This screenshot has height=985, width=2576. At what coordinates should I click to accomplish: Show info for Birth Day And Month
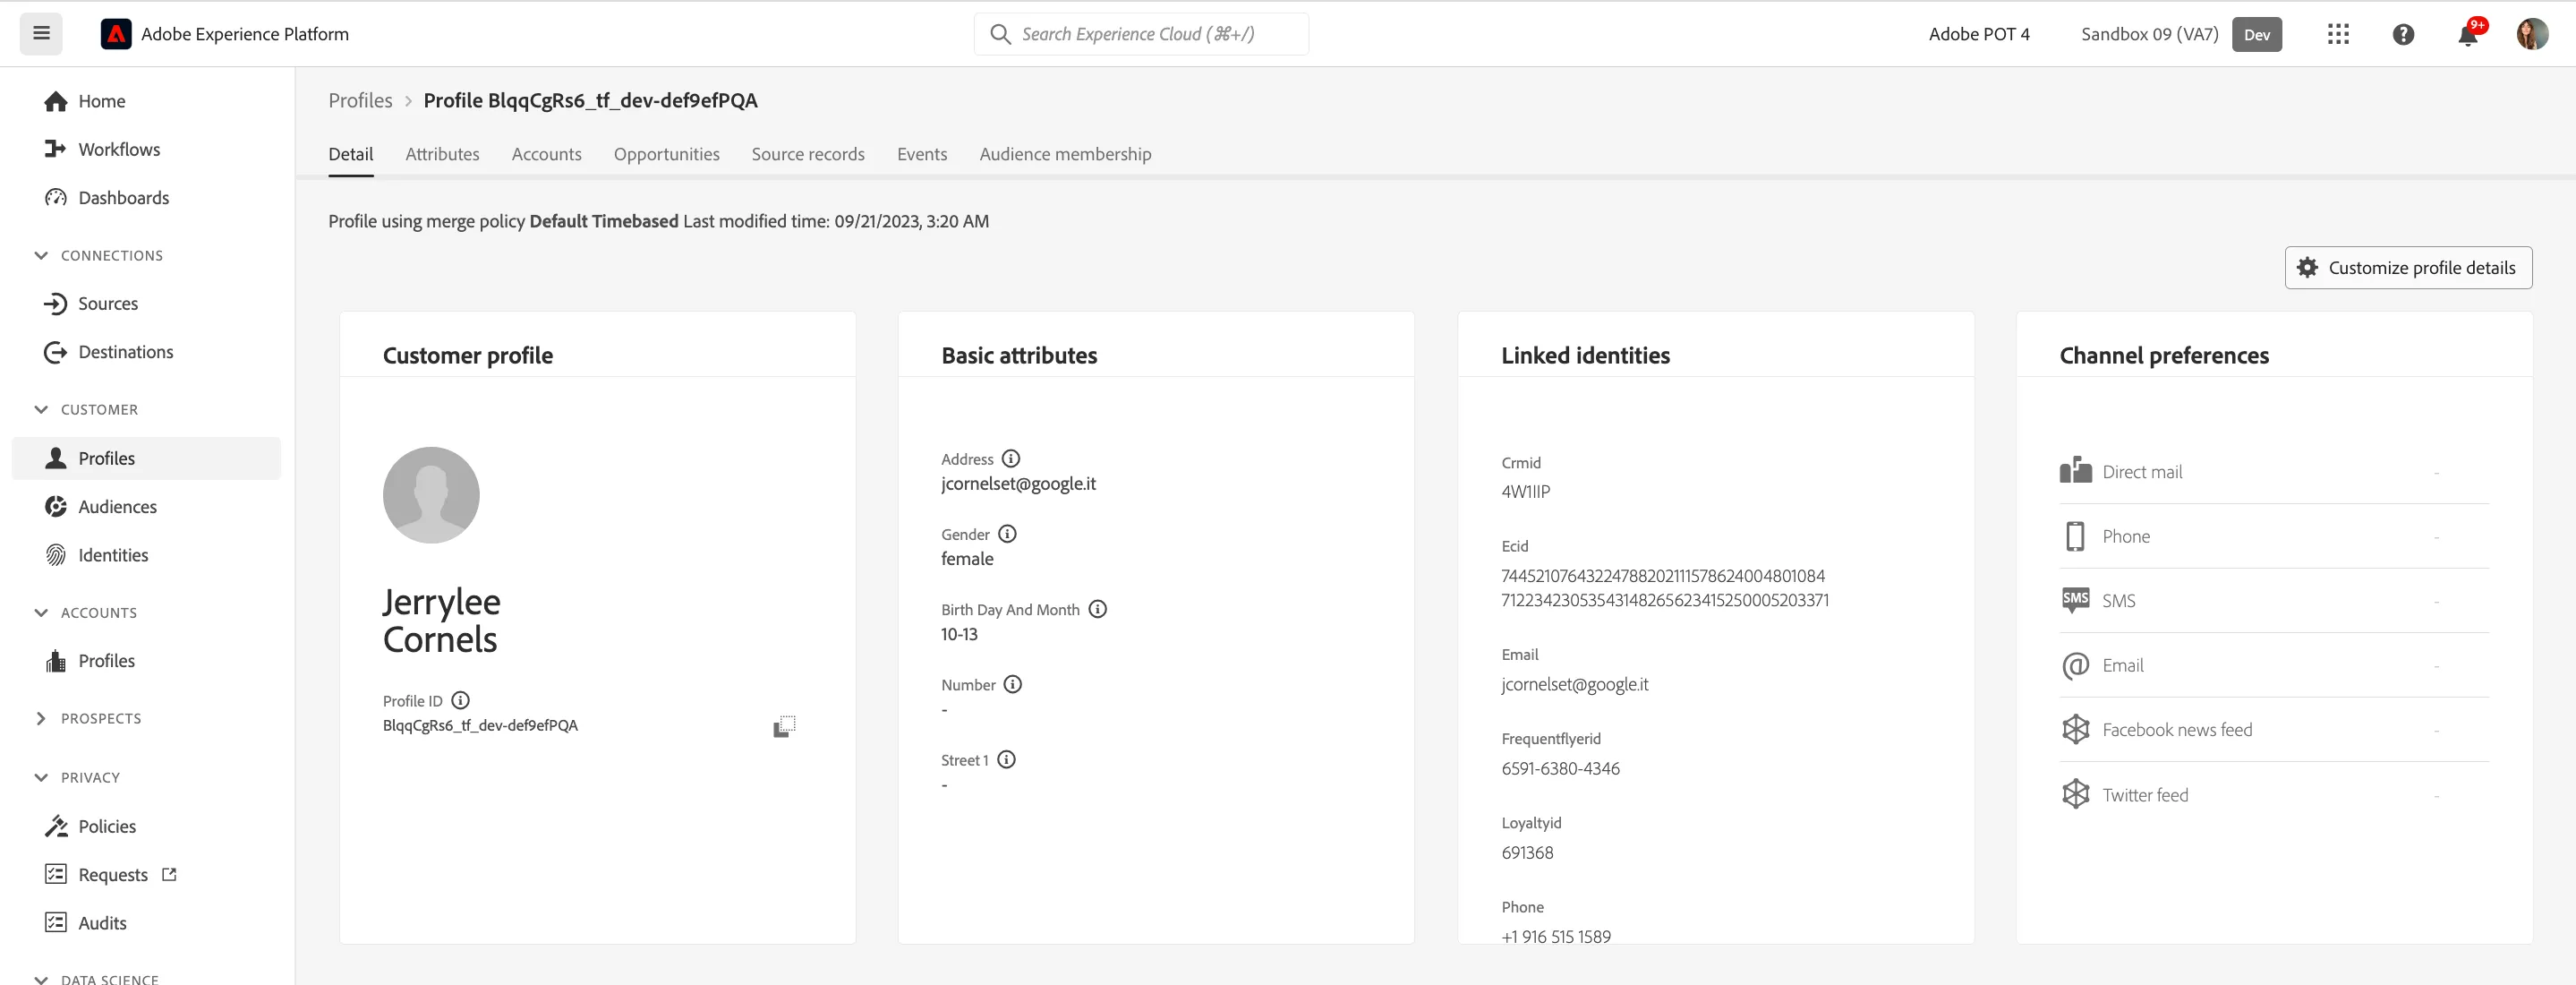[1097, 609]
